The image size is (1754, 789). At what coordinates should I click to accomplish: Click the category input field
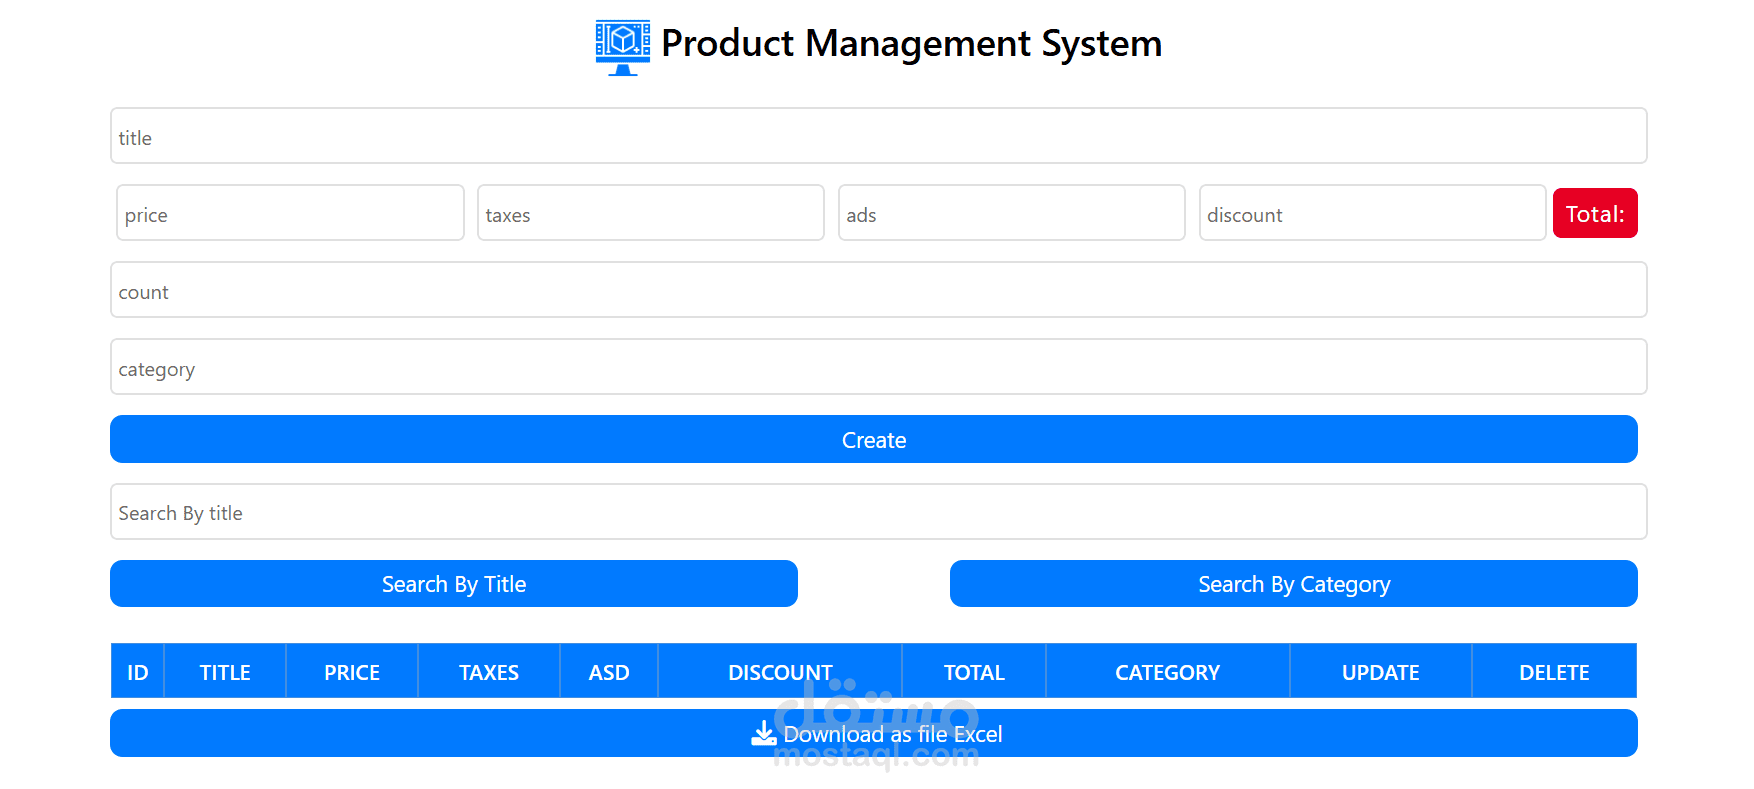878,367
